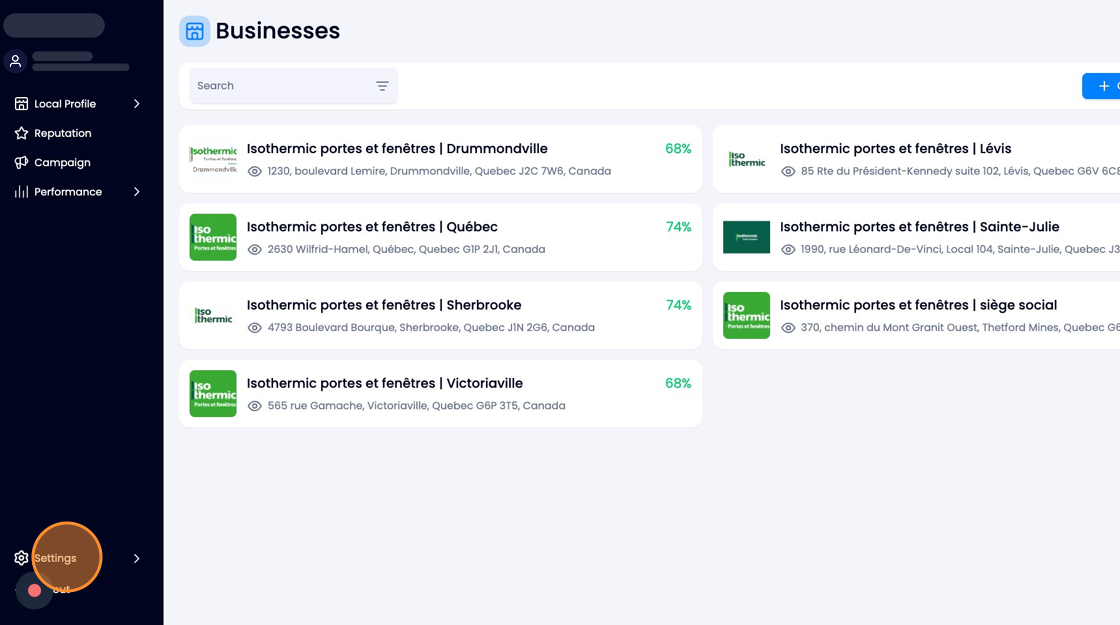The height and width of the screenshot is (625, 1120).
Task: Click the 74% score on Québec card
Action: pyautogui.click(x=679, y=226)
